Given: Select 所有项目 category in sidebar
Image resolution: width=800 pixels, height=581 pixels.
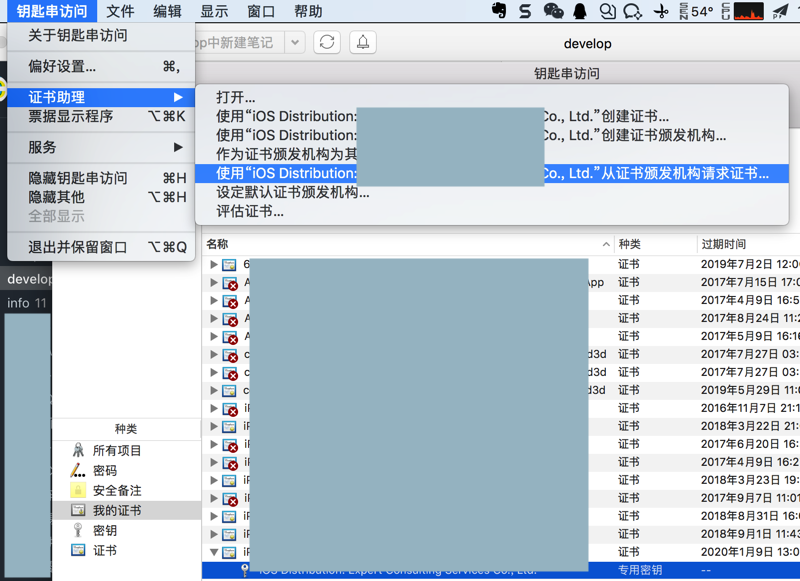Looking at the screenshot, I should click(127, 450).
